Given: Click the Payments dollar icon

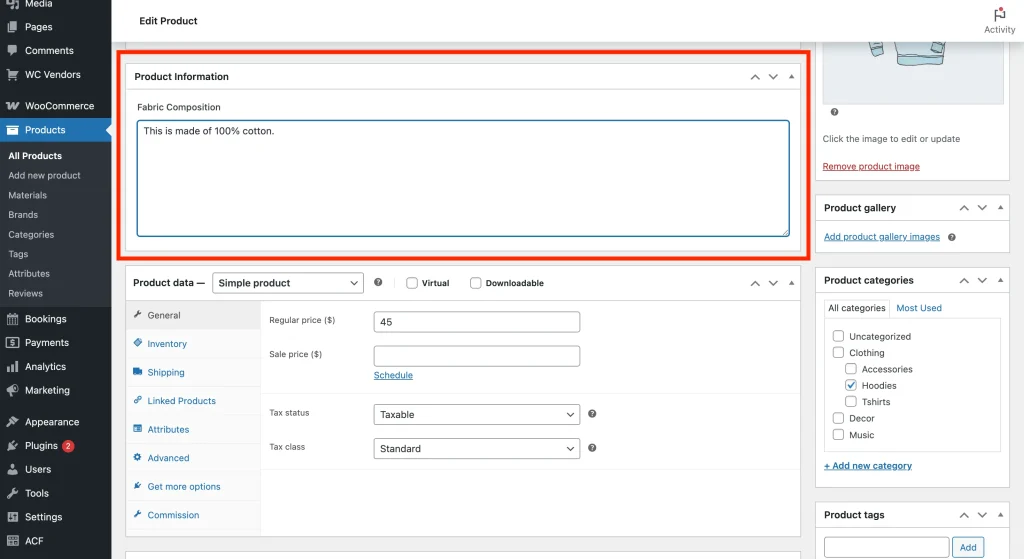Looking at the screenshot, I should (12, 342).
